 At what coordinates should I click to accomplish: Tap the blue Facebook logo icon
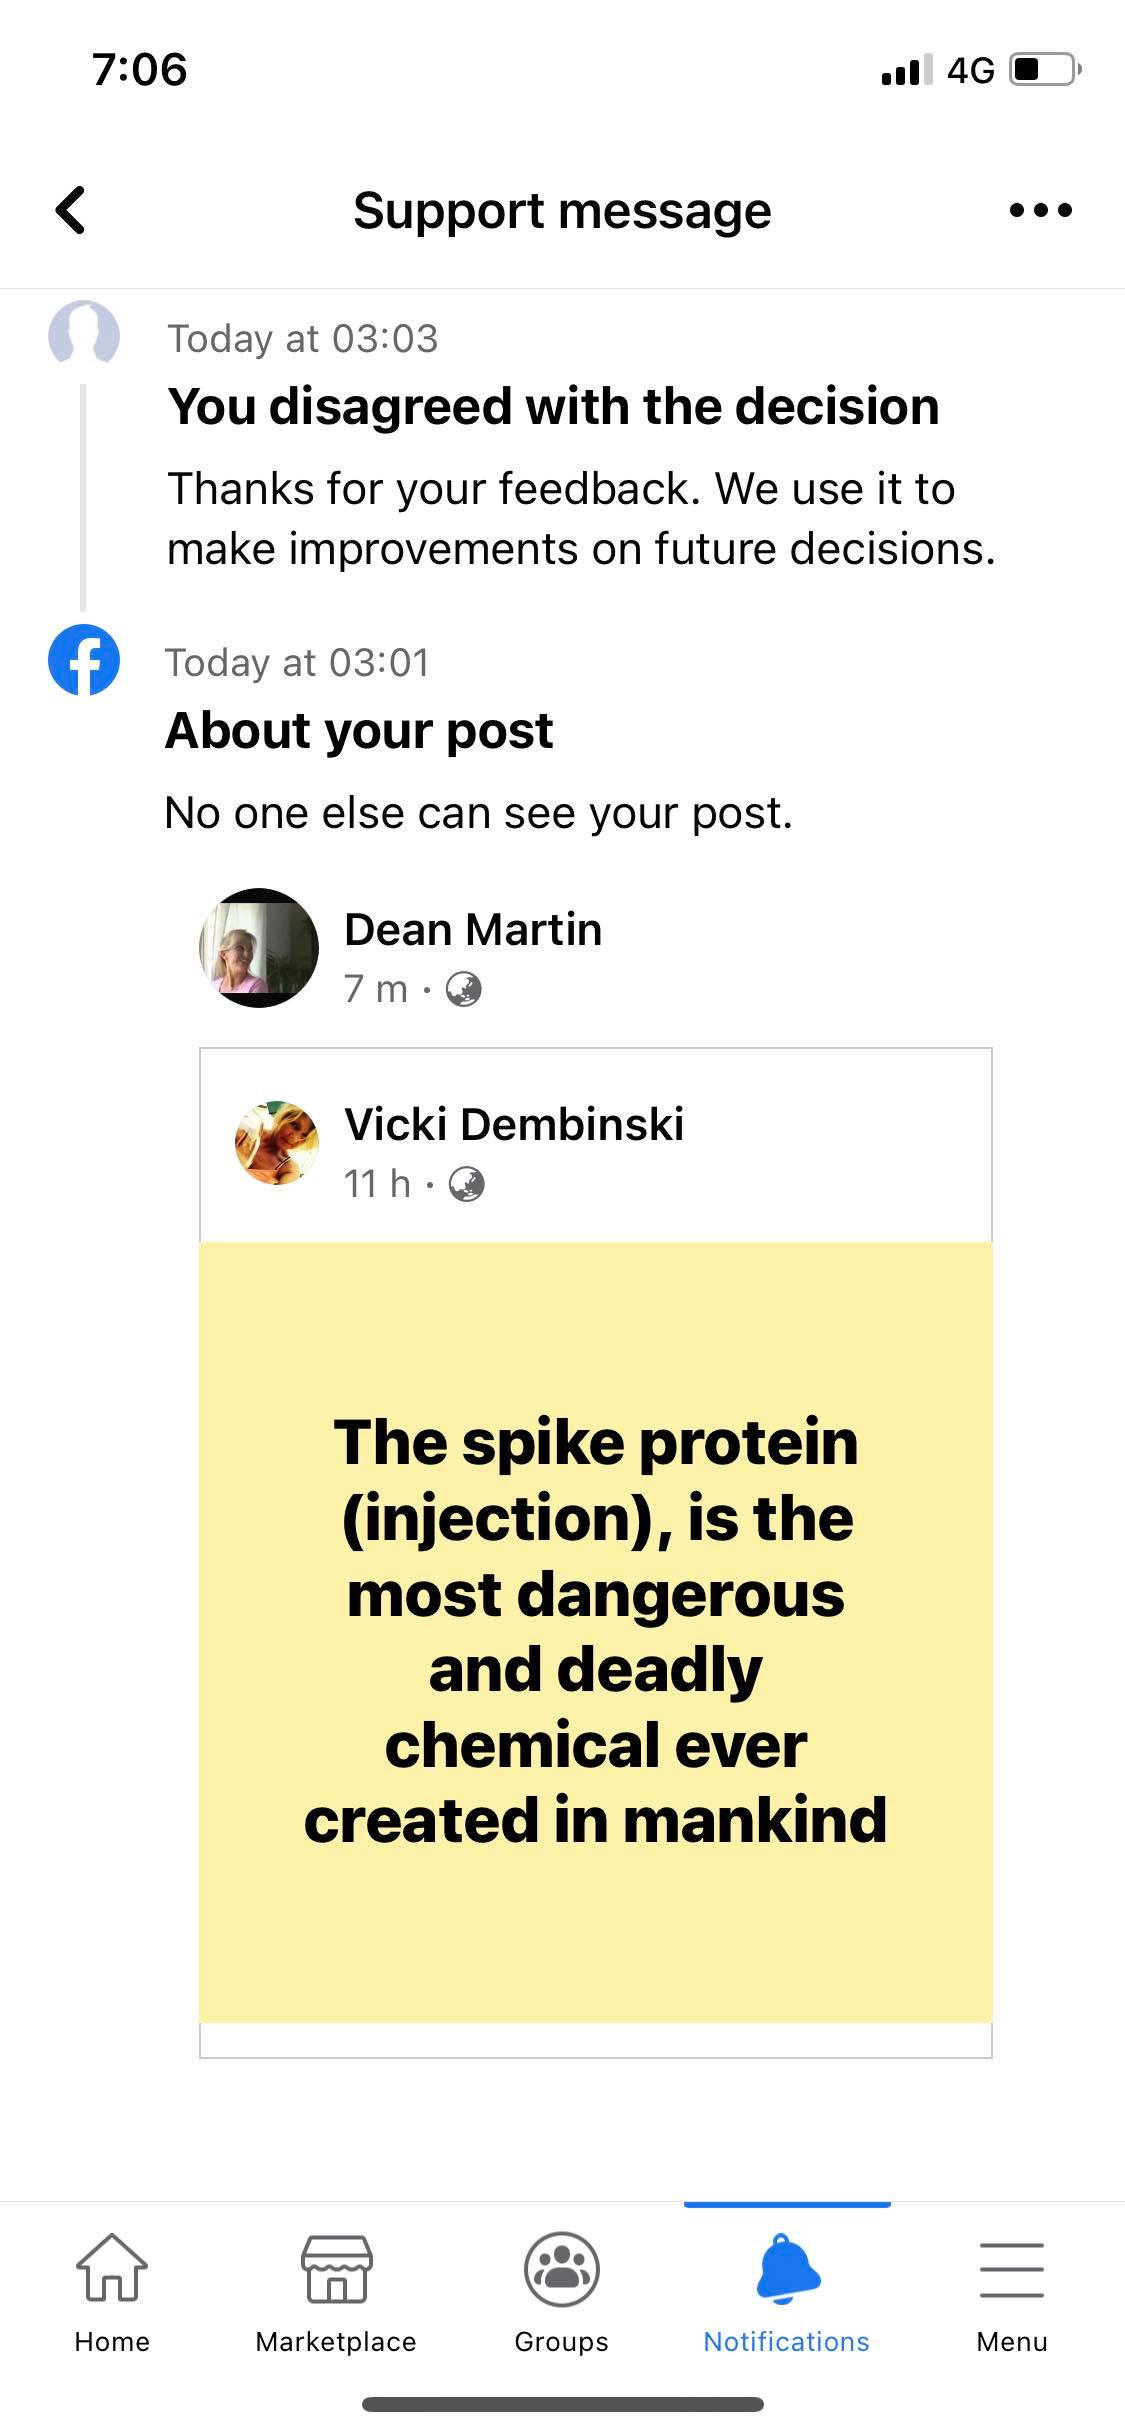pyautogui.click(x=84, y=660)
